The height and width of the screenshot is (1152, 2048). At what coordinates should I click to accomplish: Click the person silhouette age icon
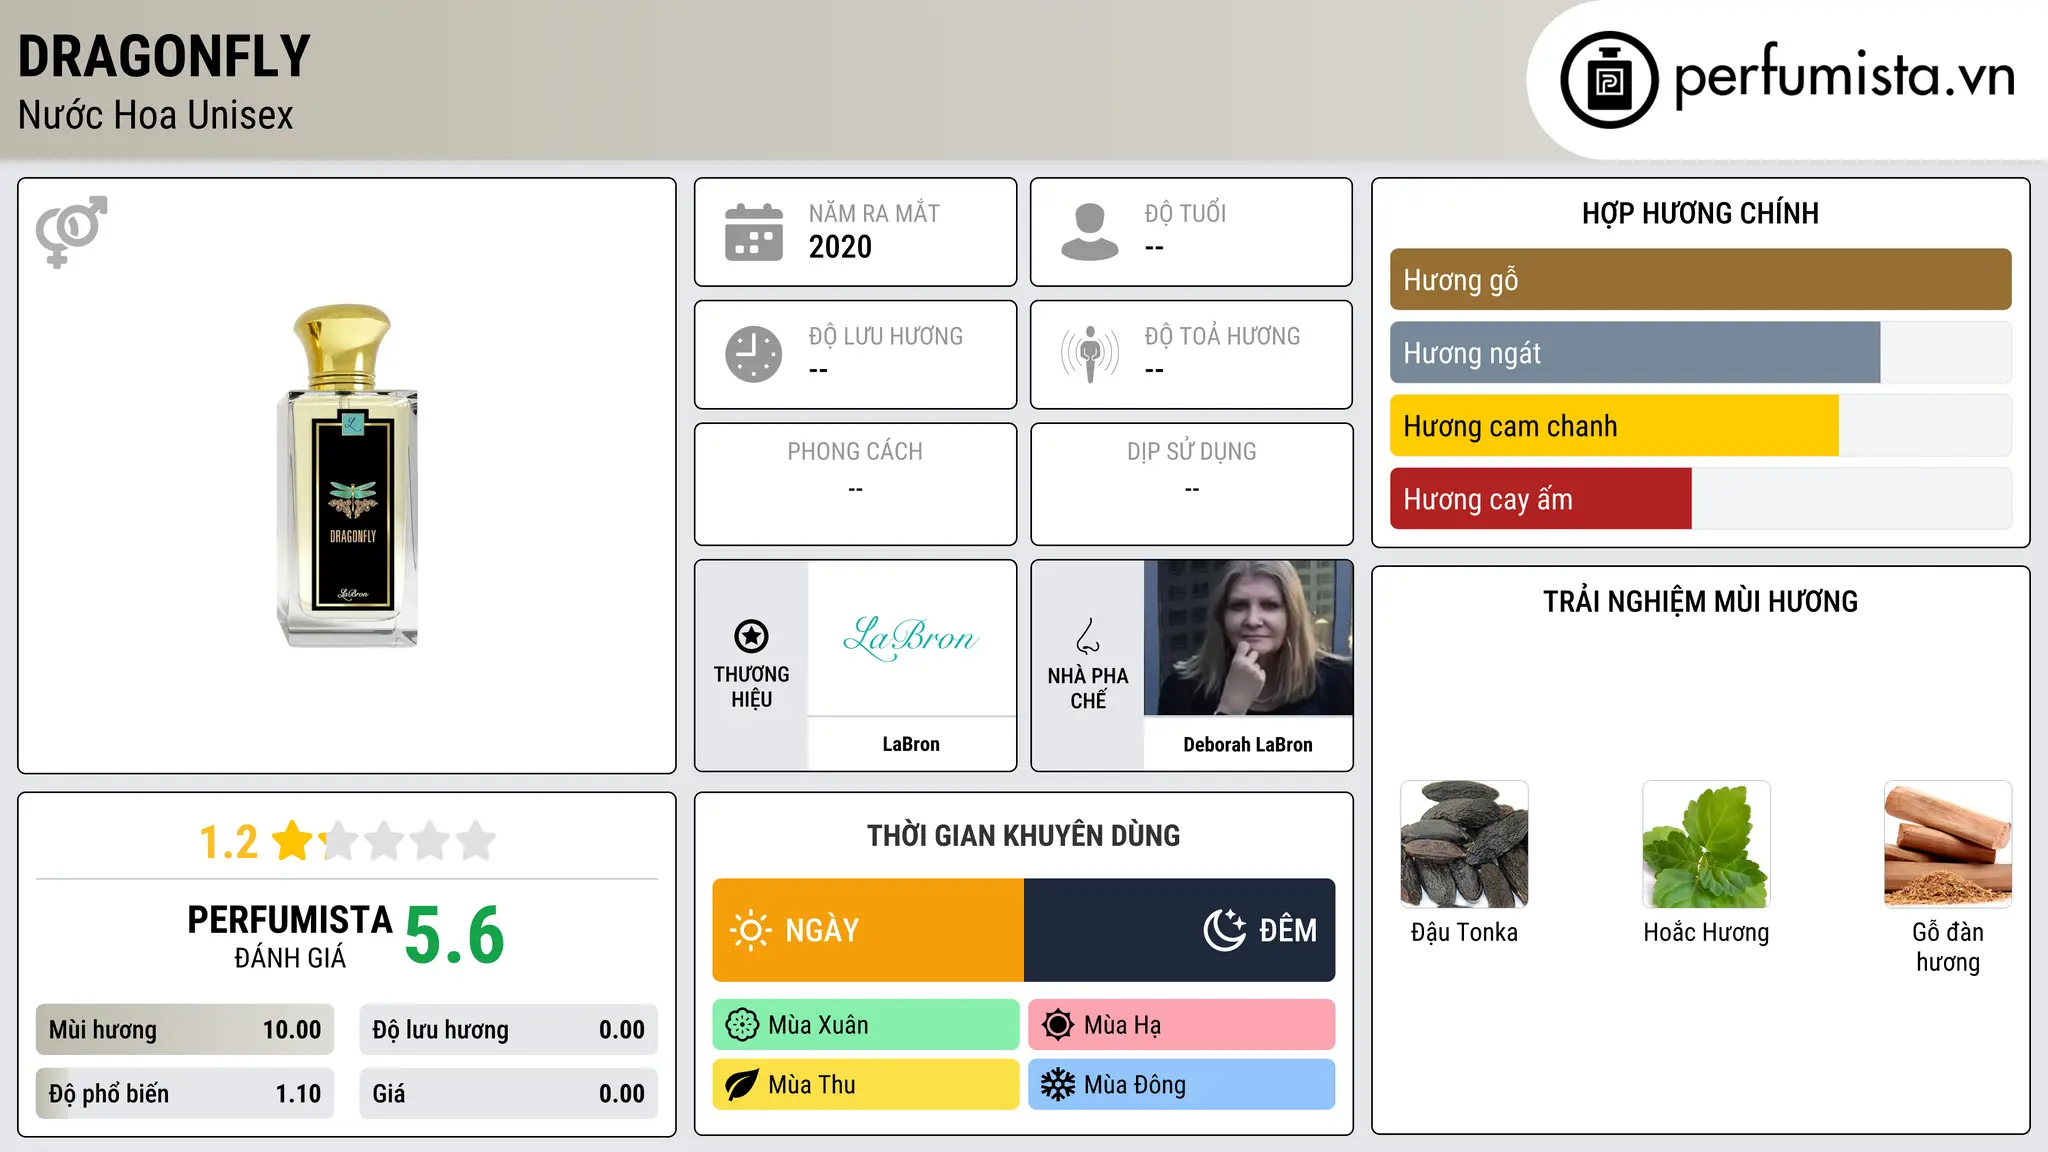tap(1090, 232)
